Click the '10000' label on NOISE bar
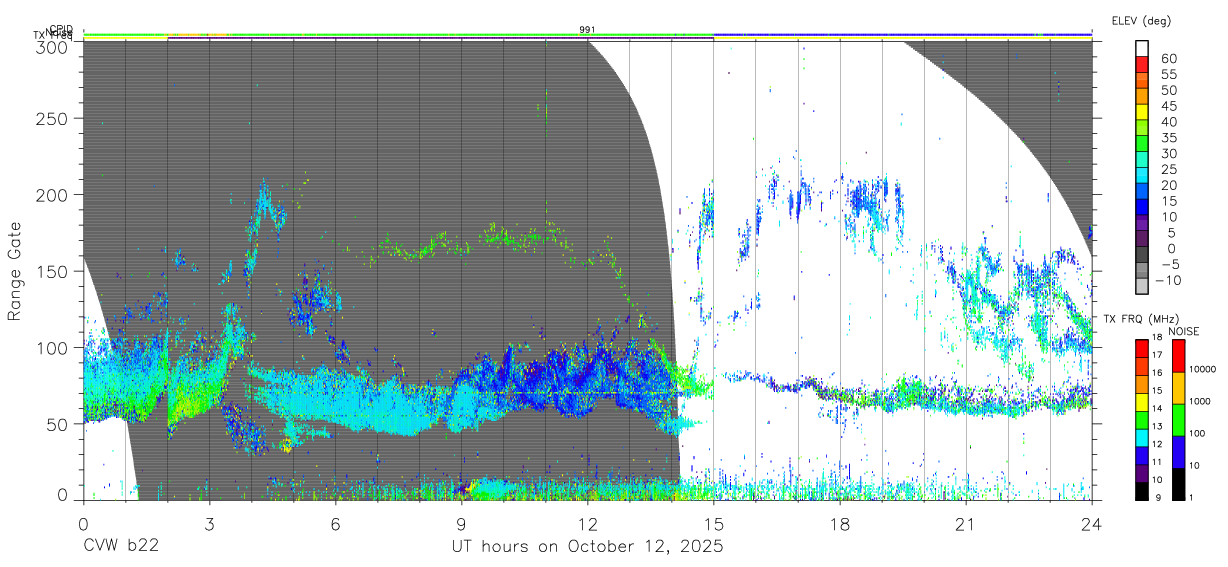1228x567 pixels. point(1204,370)
